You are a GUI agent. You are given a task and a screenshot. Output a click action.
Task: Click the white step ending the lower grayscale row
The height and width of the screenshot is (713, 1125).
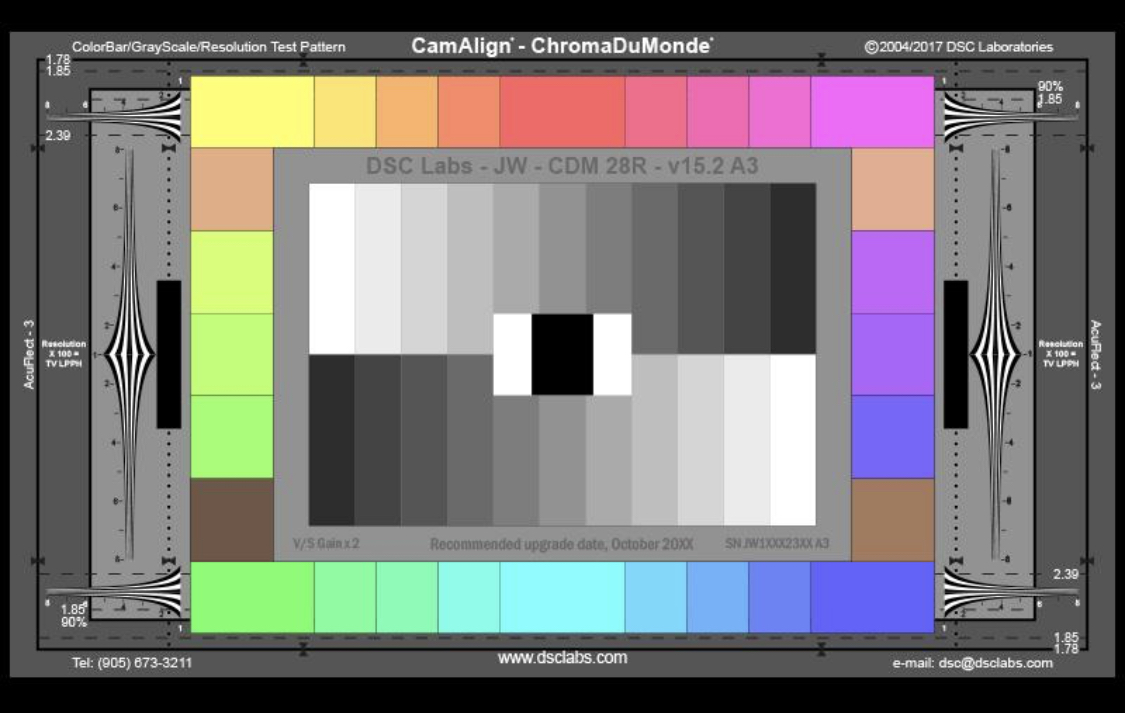pyautogui.click(x=793, y=440)
